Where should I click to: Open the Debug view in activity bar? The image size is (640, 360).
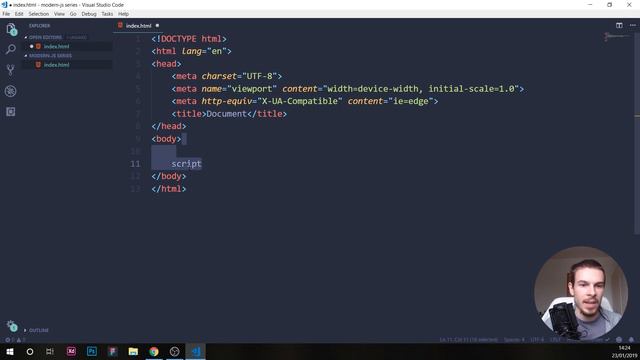(x=11, y=91)
